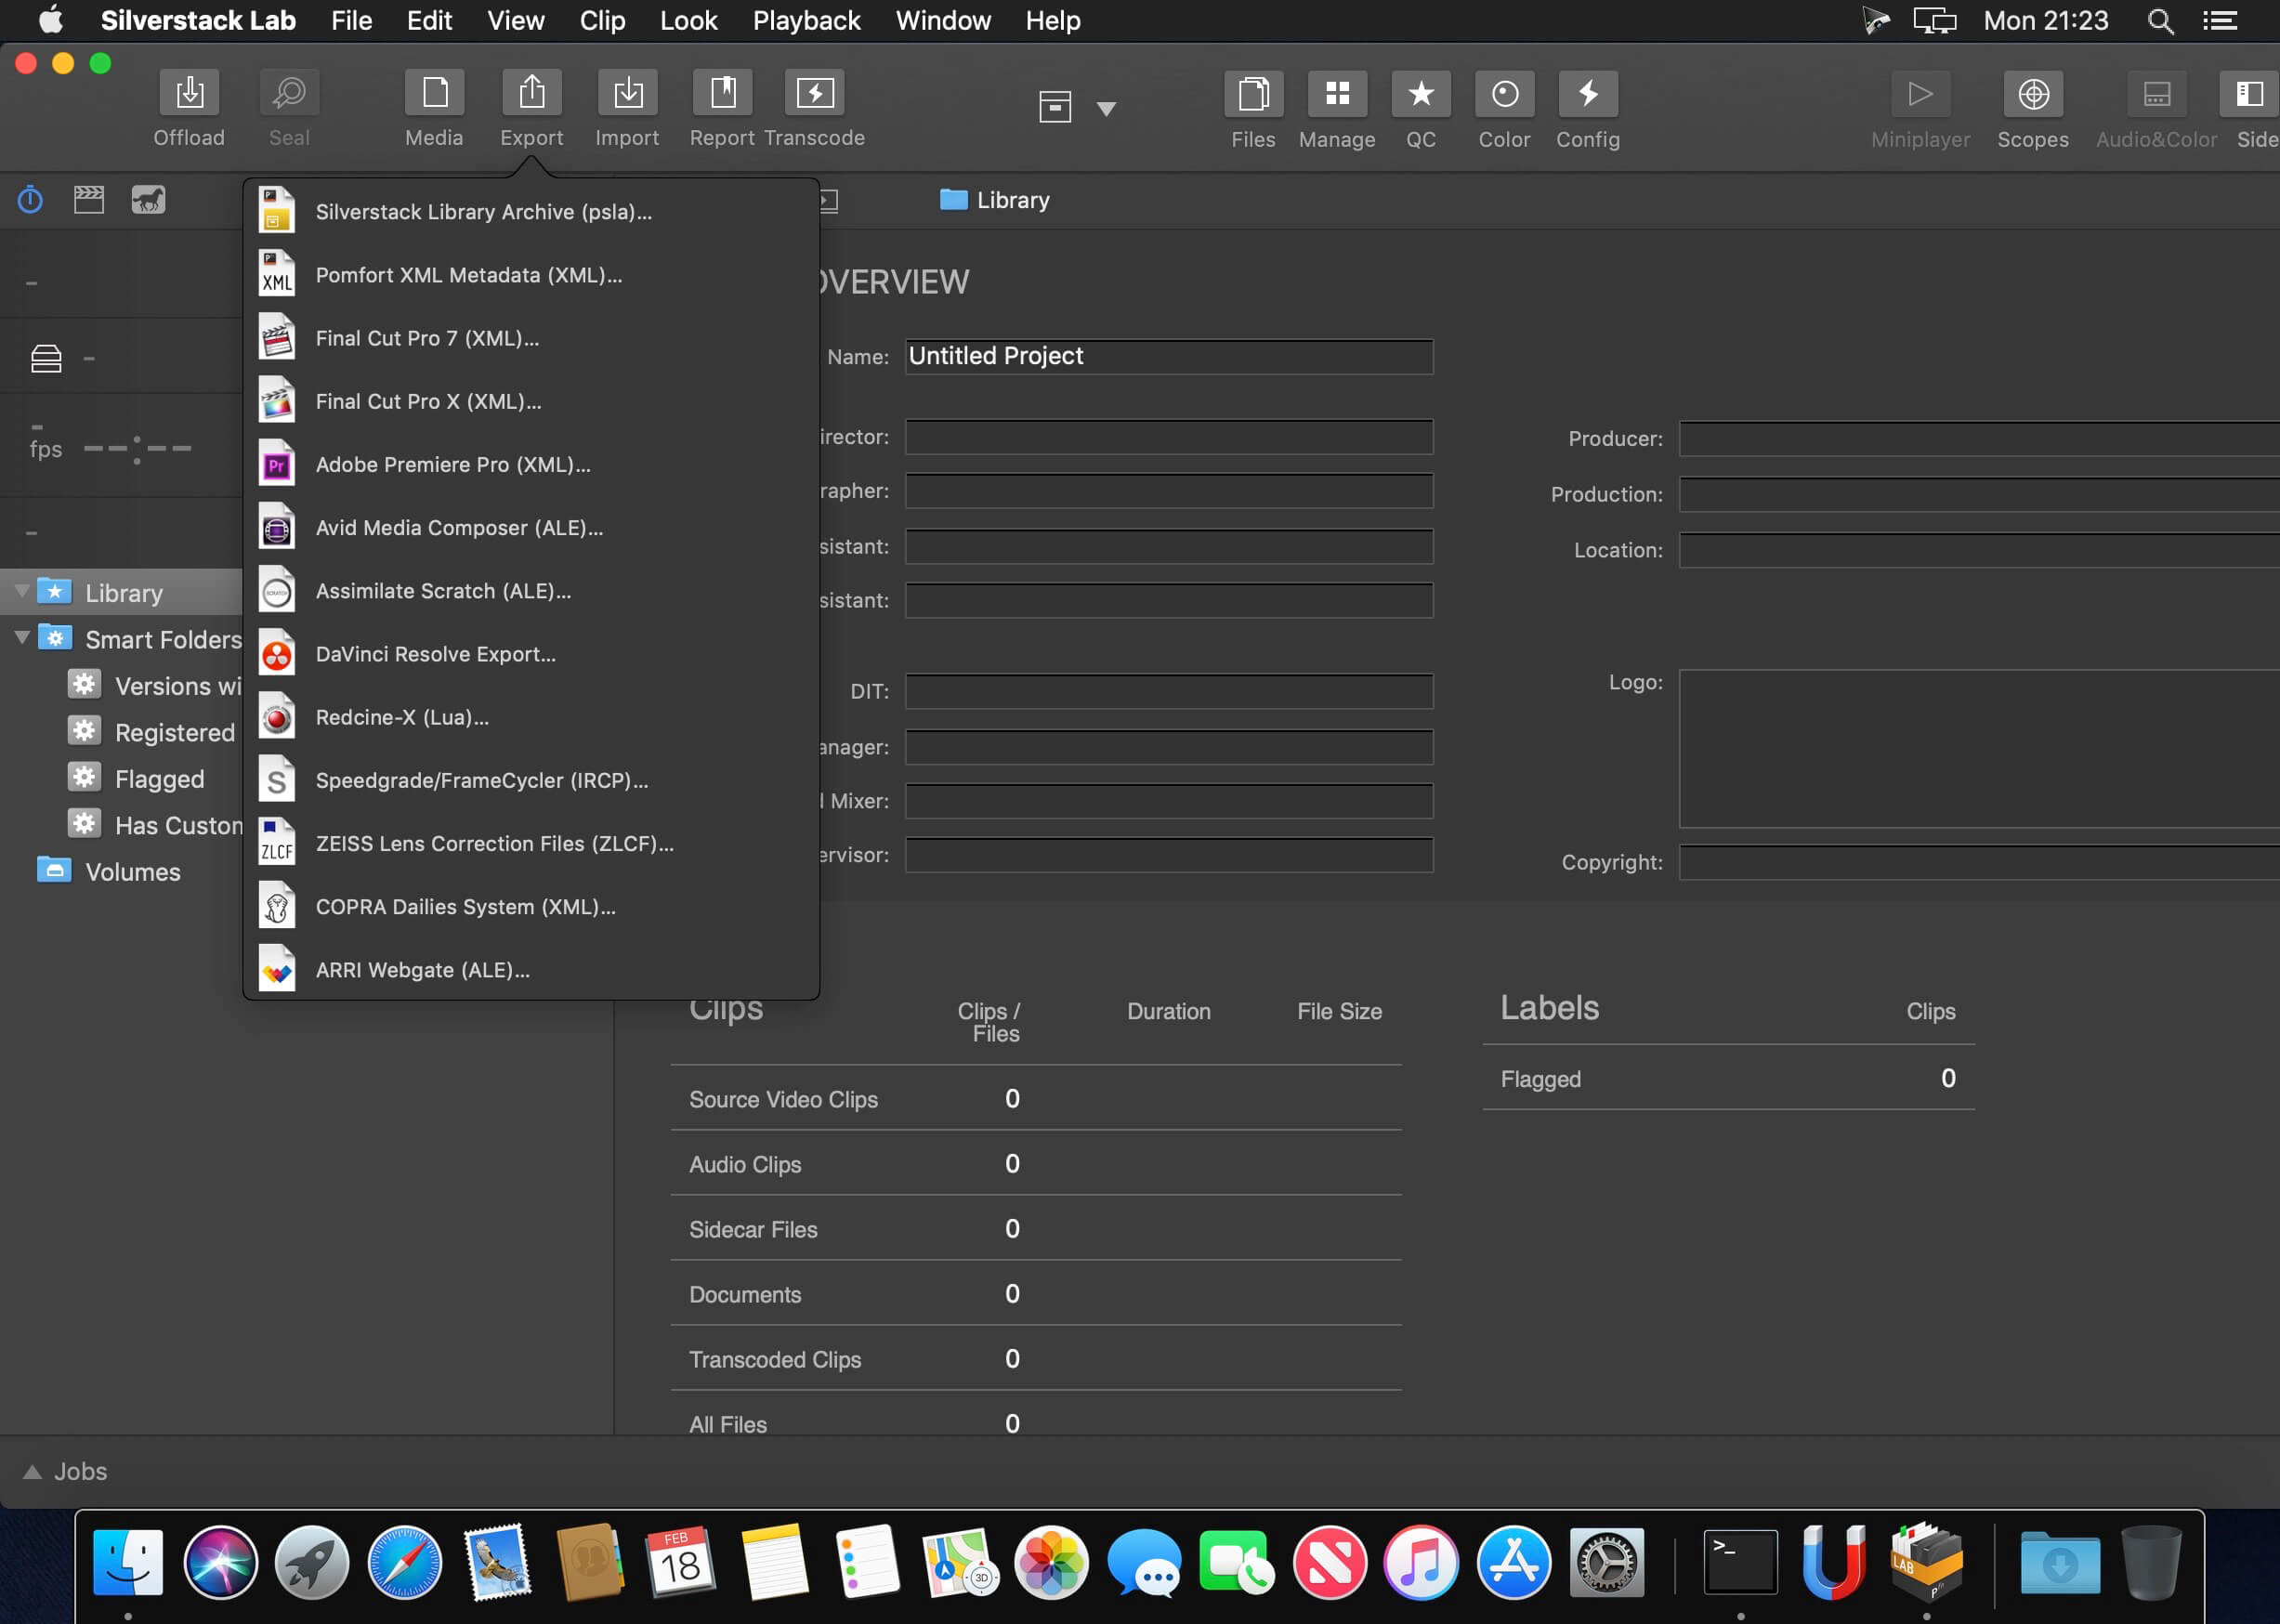
Task: Collapse the Library tree item triangle
Action: [x=21, y=592]
